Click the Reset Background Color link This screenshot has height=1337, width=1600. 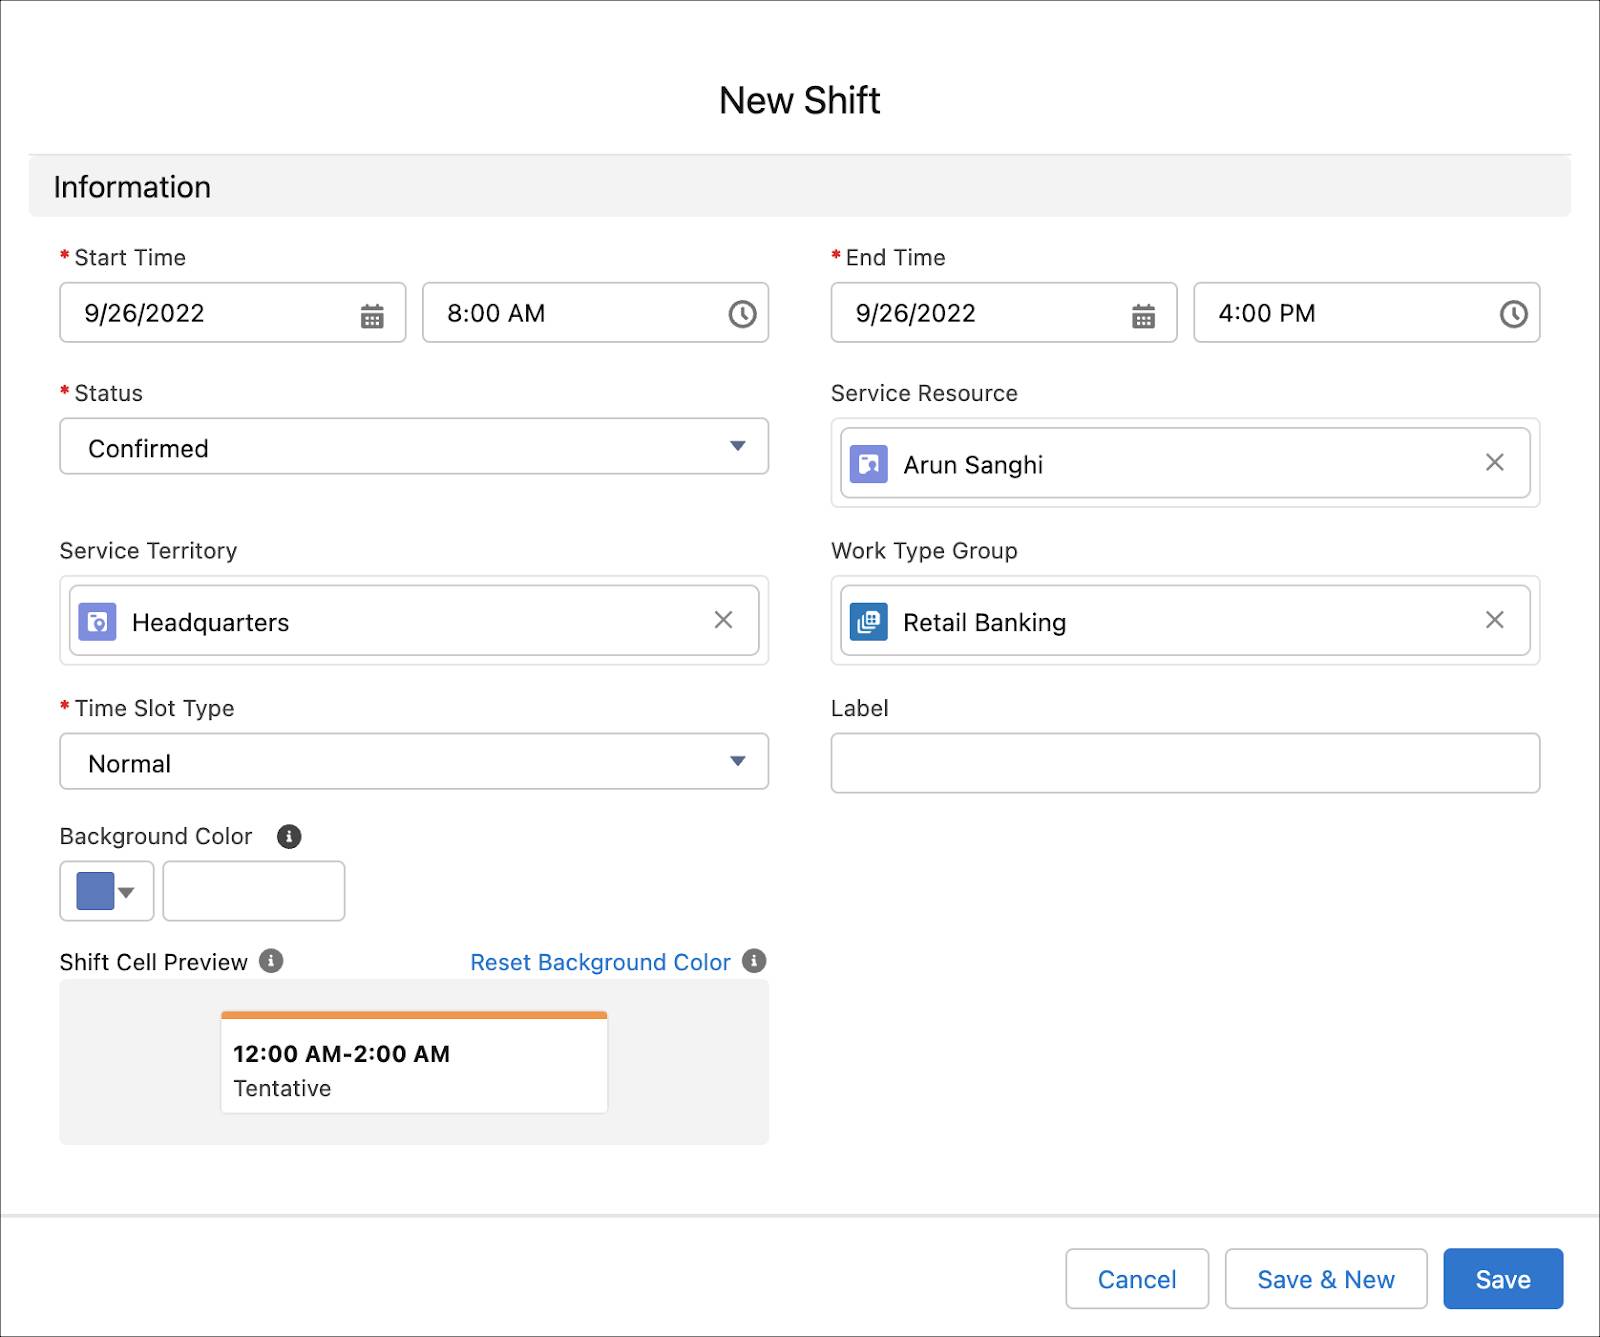click(x=598, y=962)
